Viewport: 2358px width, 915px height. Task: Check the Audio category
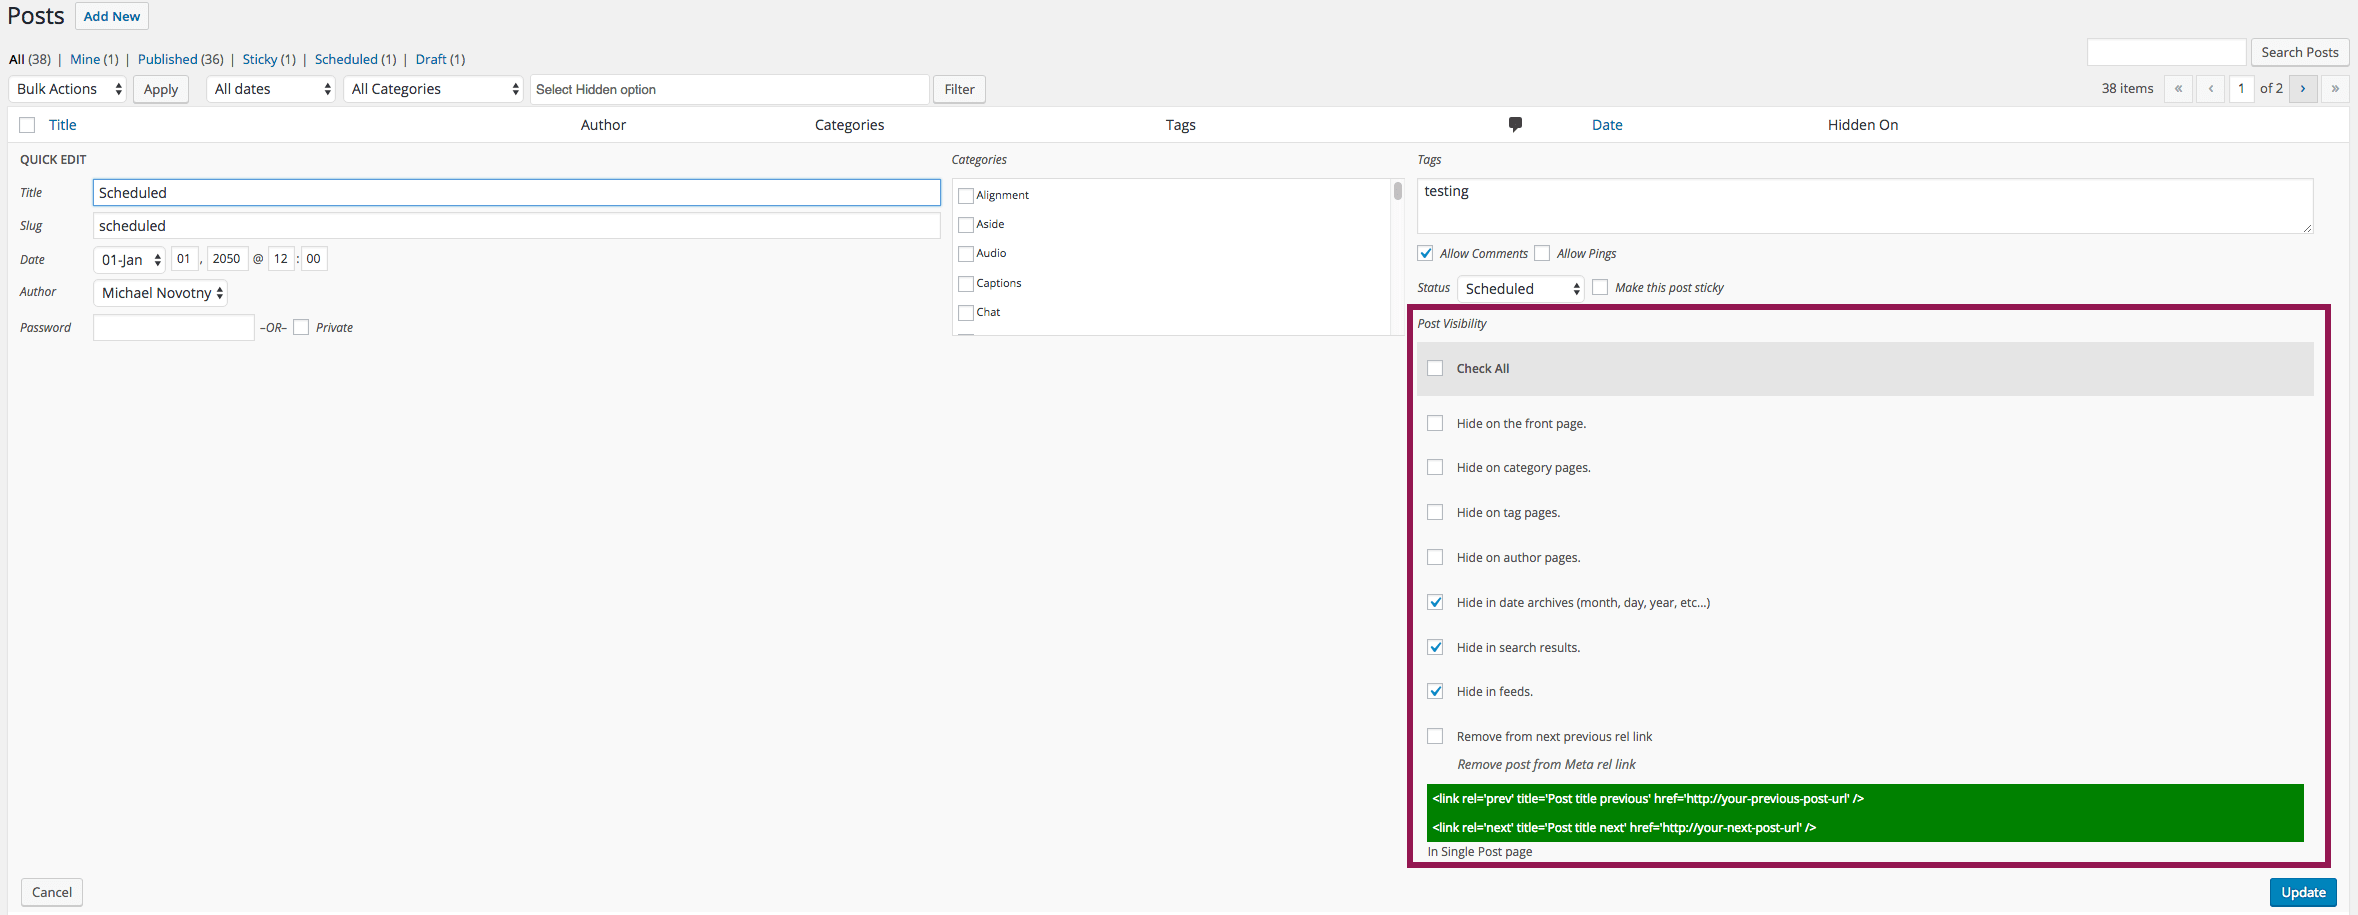click(x=966, y=254)
